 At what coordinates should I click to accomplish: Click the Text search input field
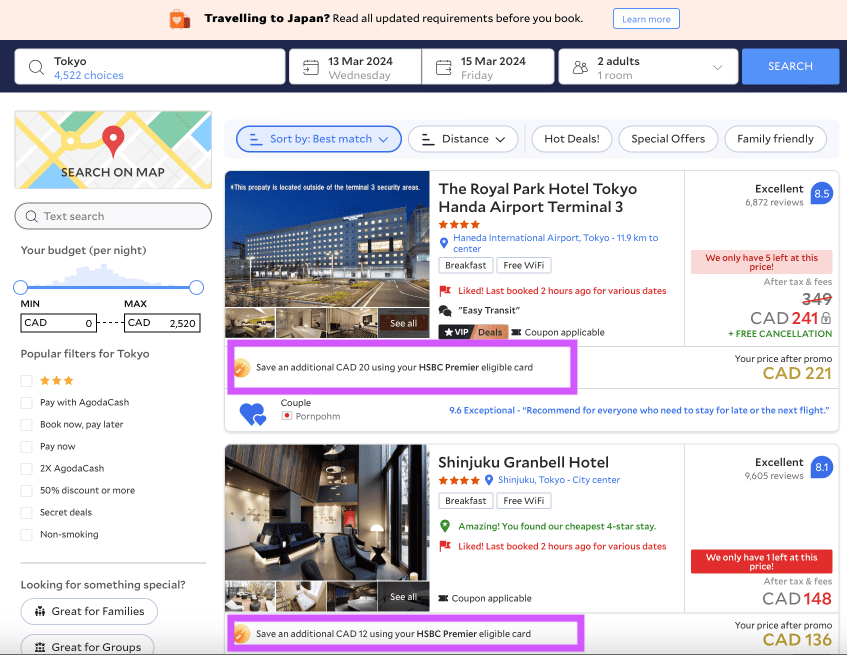tap(113, 216)
